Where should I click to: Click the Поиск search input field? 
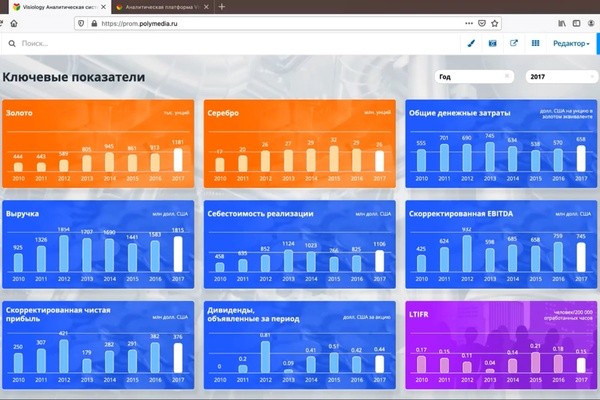[120, 44]
